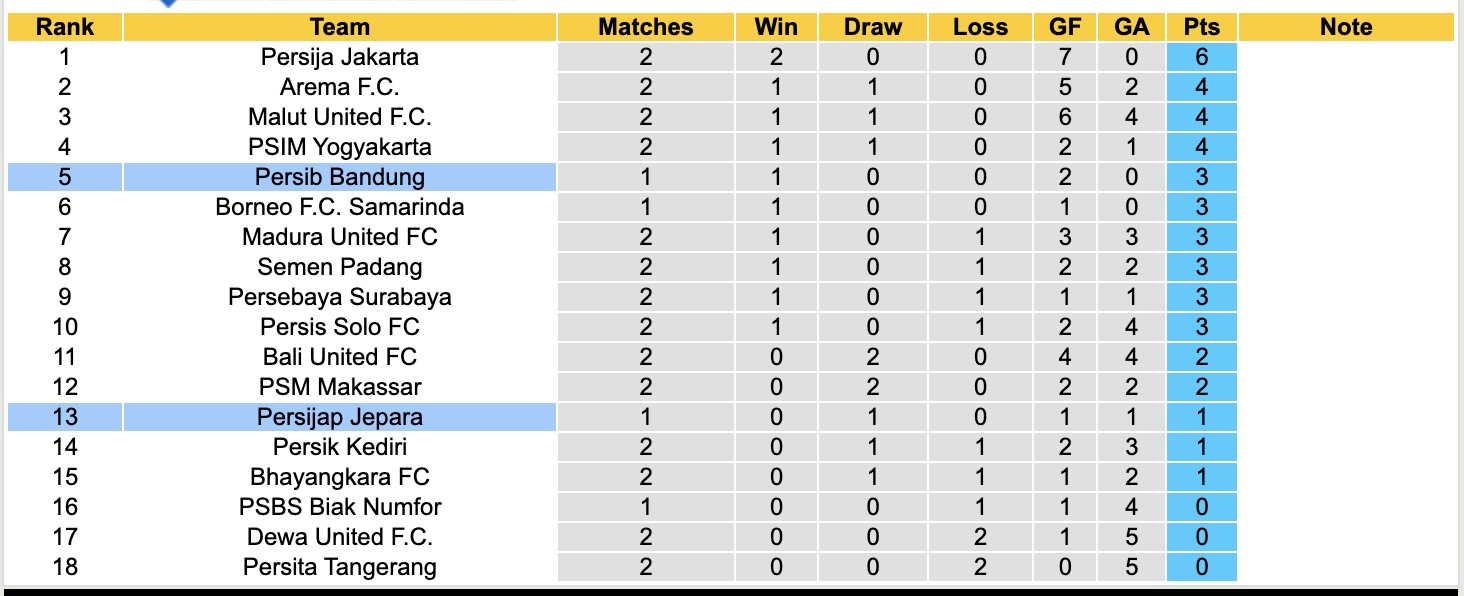Screen dimensions: 1464x596
Task: Click the Rank column header
Action: (x=65, y=27)
